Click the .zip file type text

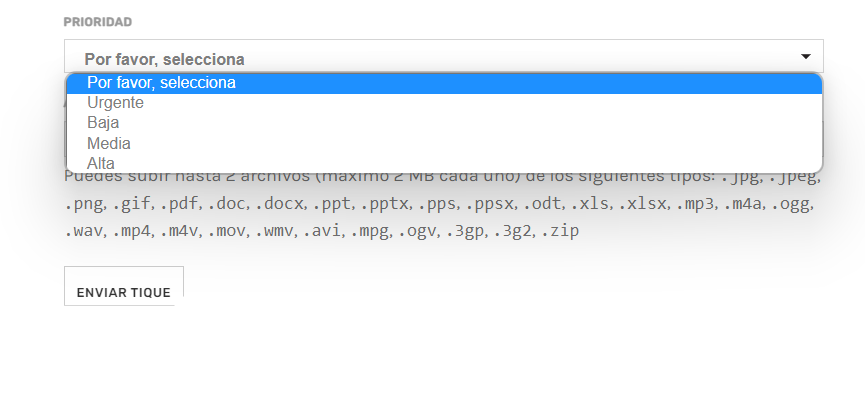(560, 231)
